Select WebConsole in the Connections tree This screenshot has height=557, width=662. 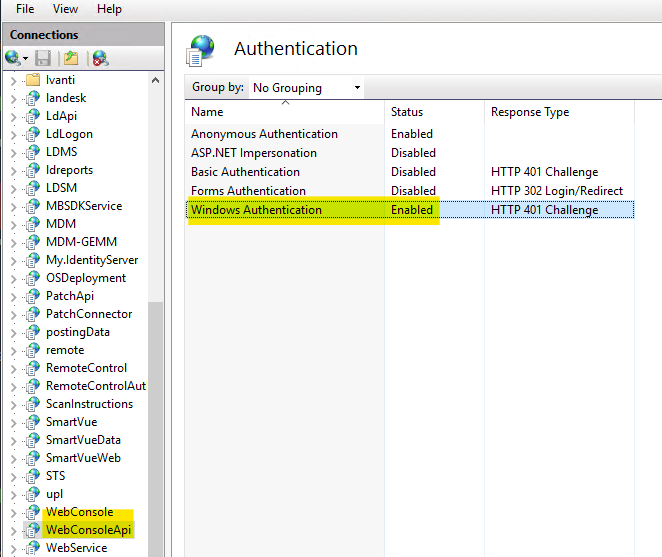(x=79, y=512)
